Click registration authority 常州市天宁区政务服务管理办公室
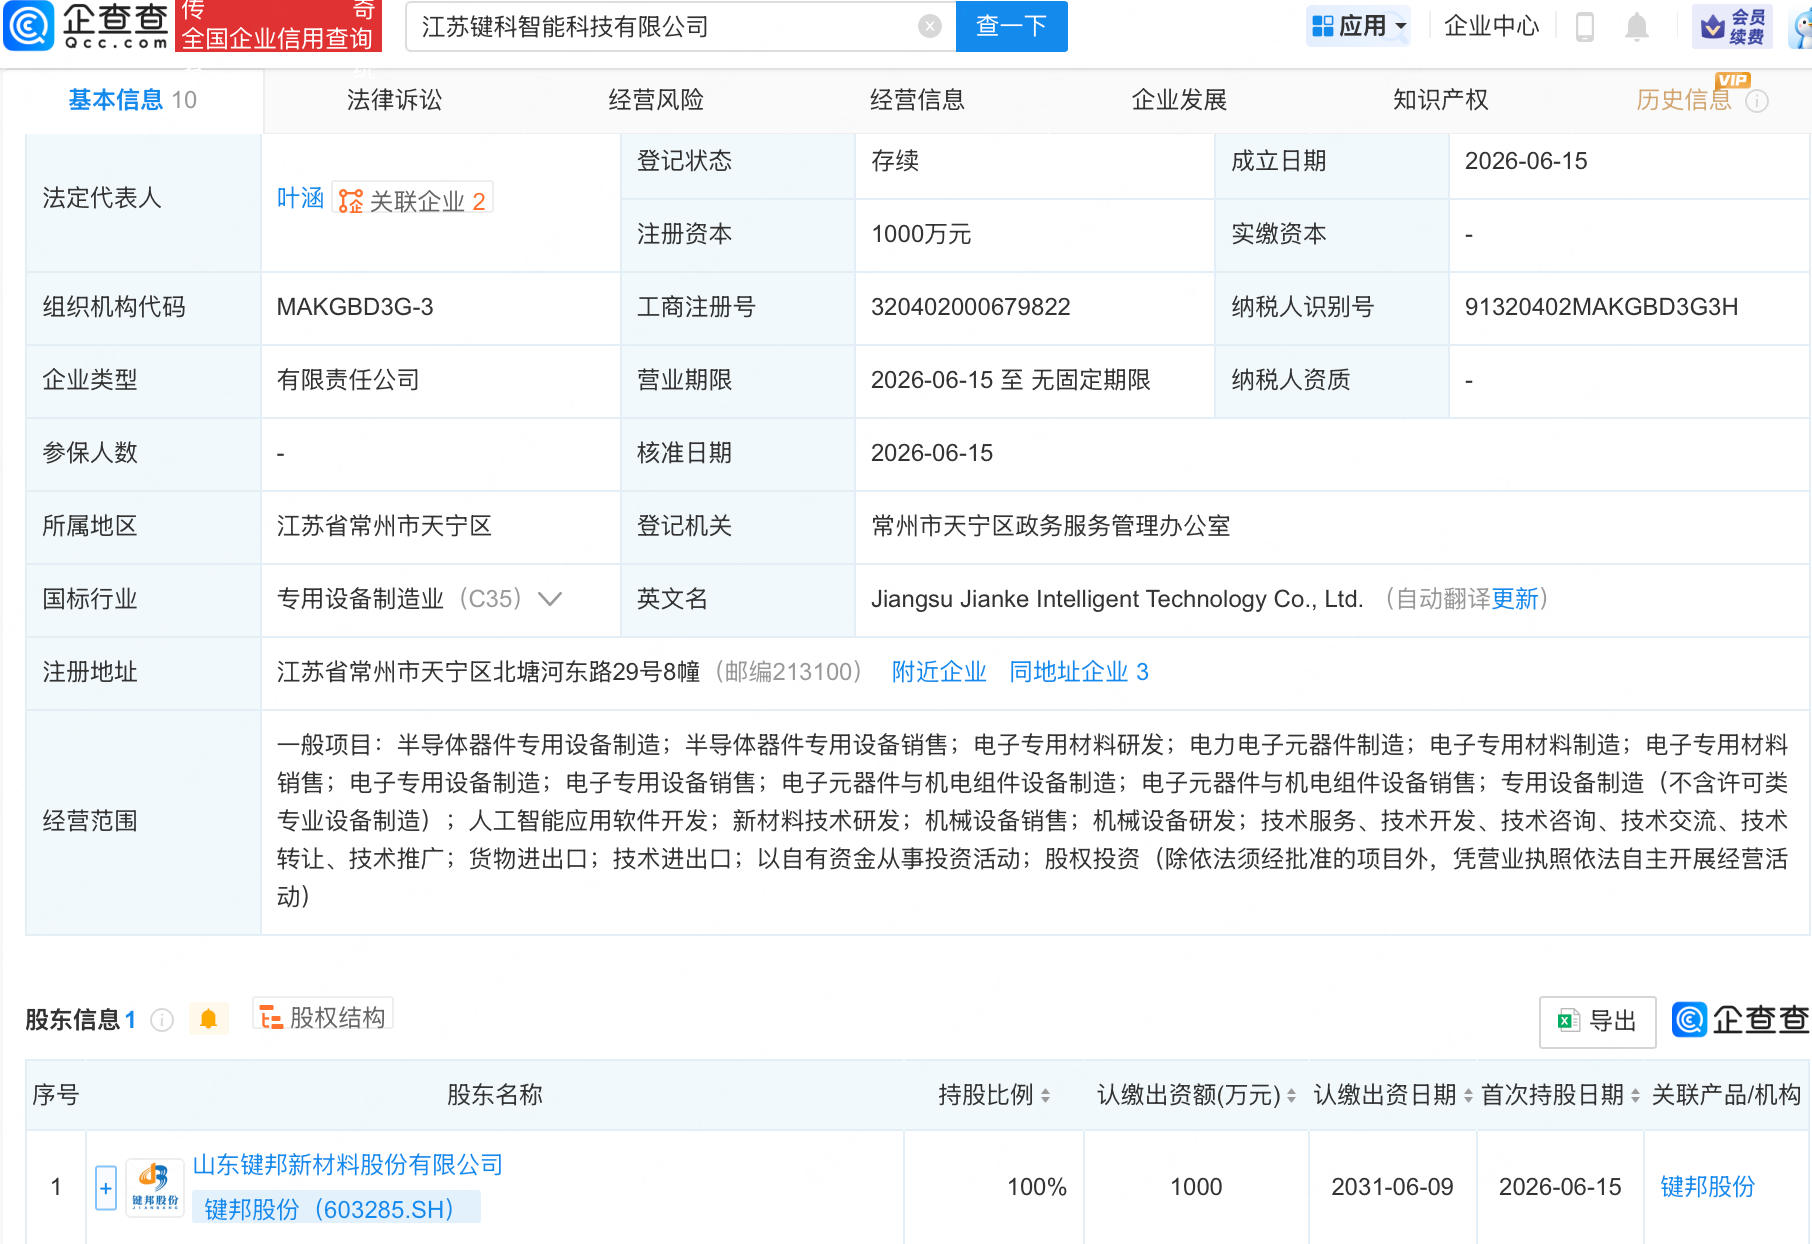Viewport: 1812px width, 1244px height. pos(1051,526)
